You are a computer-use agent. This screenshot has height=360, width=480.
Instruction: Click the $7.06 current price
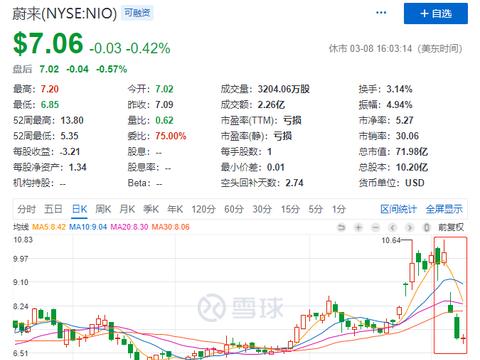[48, 43]
